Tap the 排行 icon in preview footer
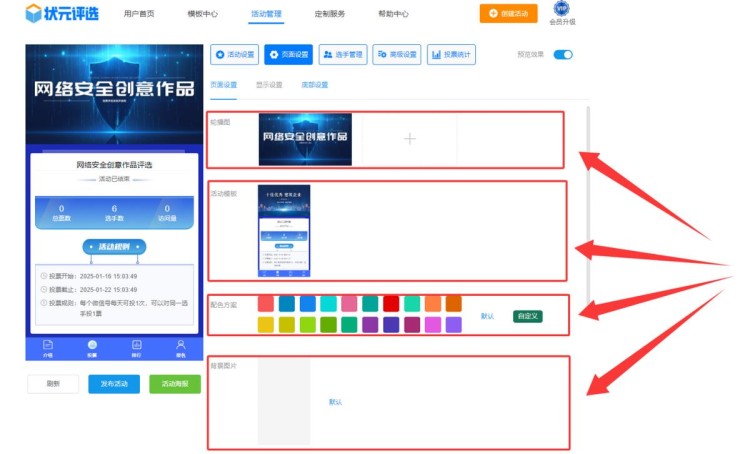 137,348
